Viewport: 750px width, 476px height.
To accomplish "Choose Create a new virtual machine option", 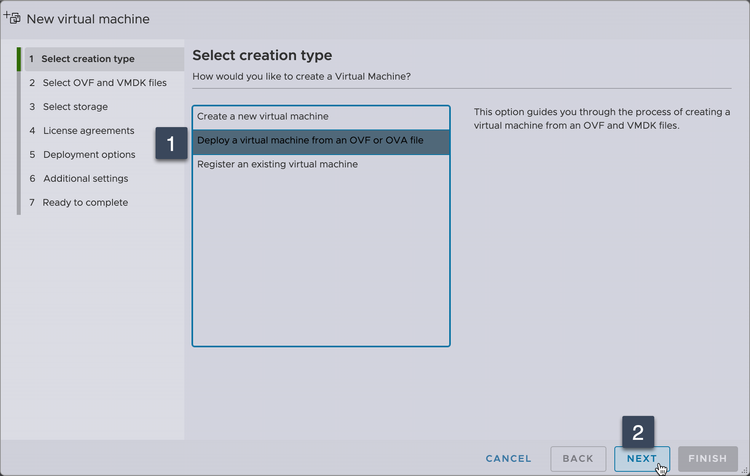I will point(263,117).
